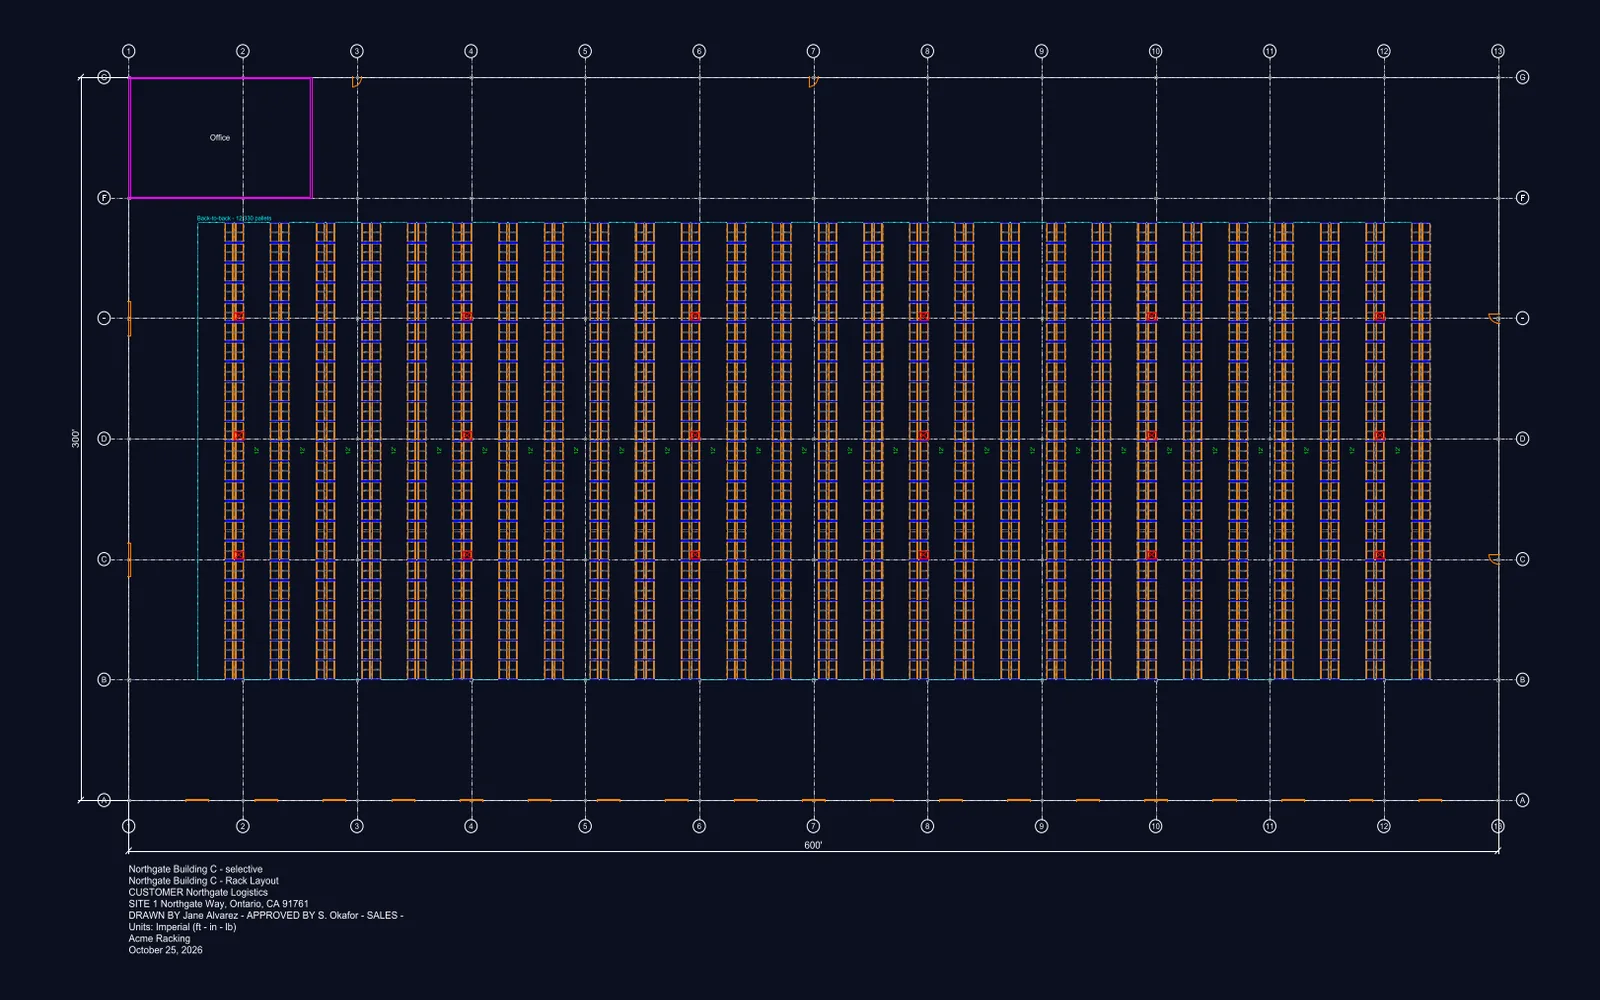Select the "SITE 1 Northgate Way" address line
This screenshot has width=1600, height=1000.
pos(218,904)
